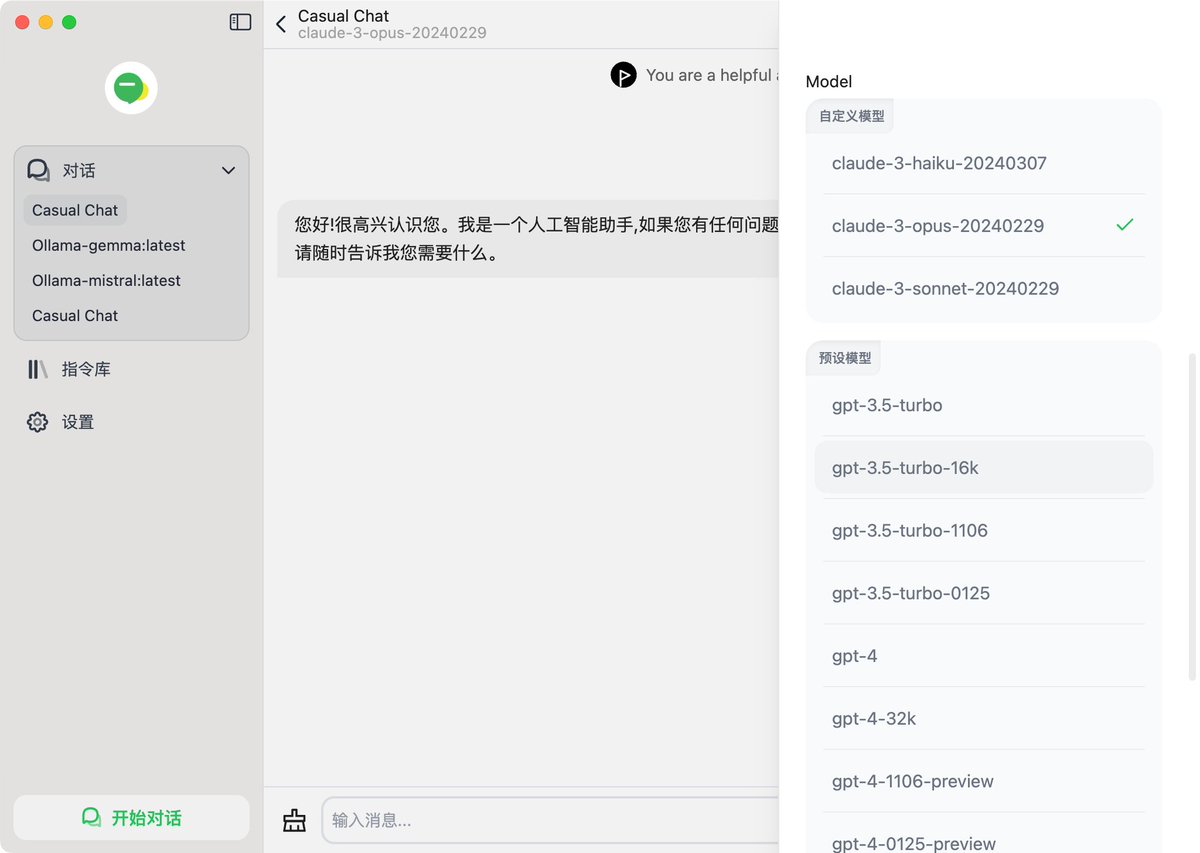The height and width of the screenshot is (853, 1200).
Task: Collapse the 对话 section chevron
Action: pyautogui.click(x=228, y=171)
